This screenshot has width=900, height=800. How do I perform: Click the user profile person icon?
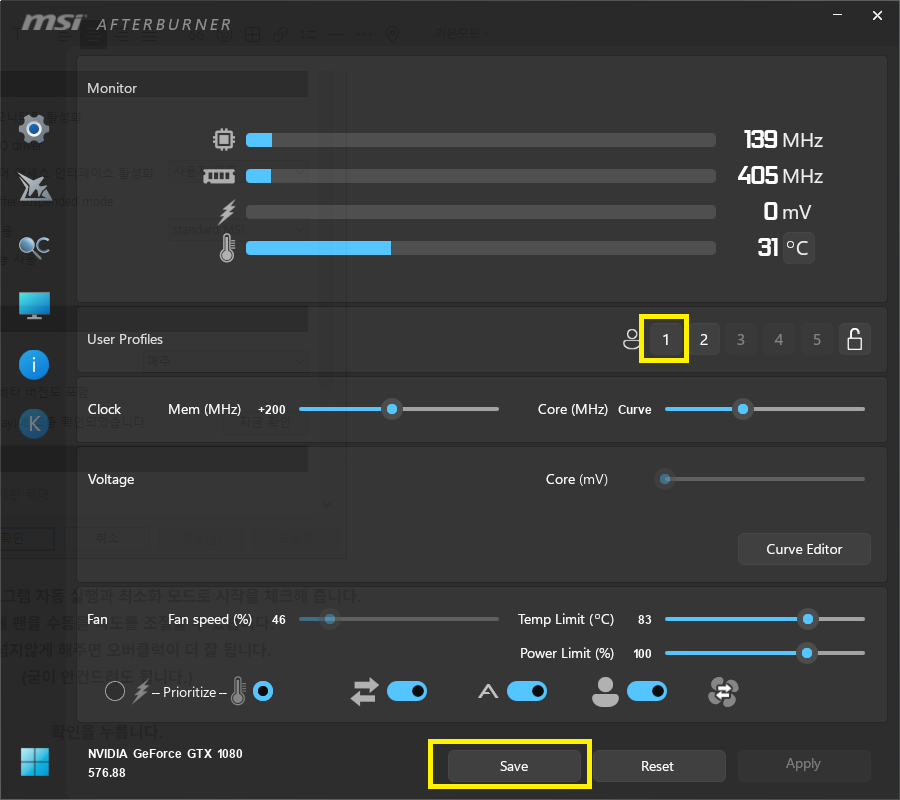(x=632, y=339)
